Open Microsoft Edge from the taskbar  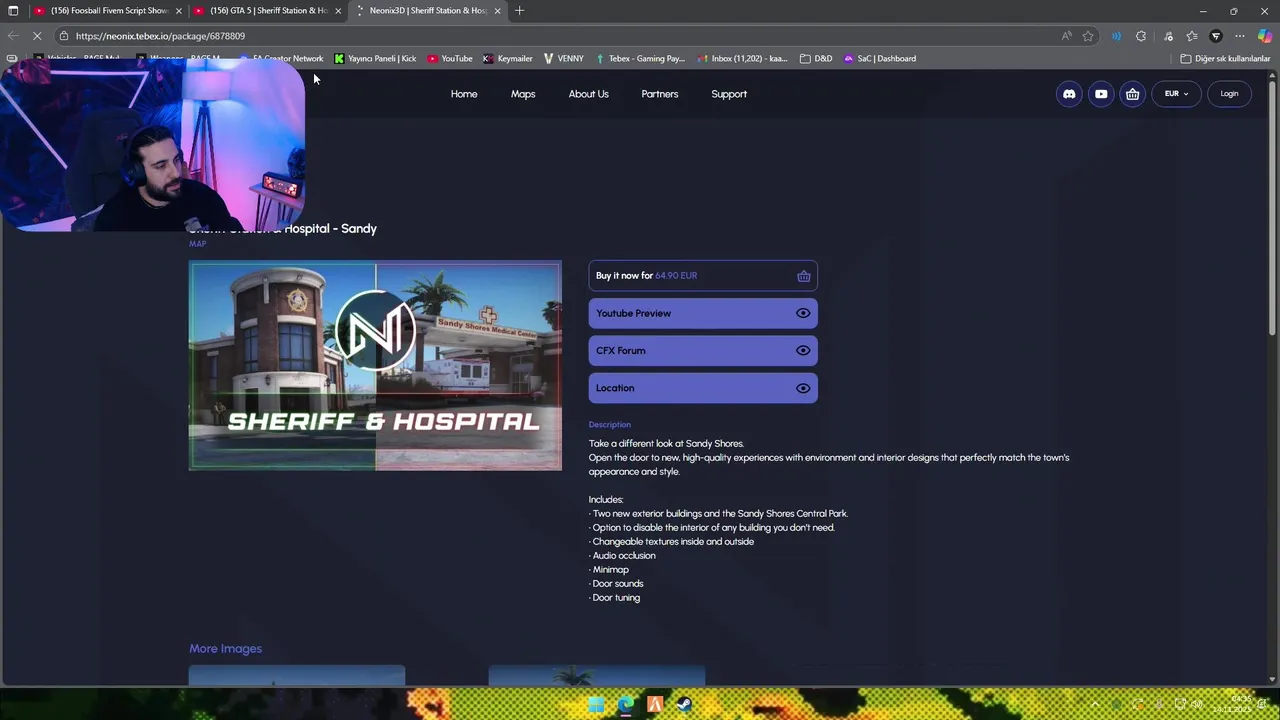pyautogui.click(x=625, y=705)
